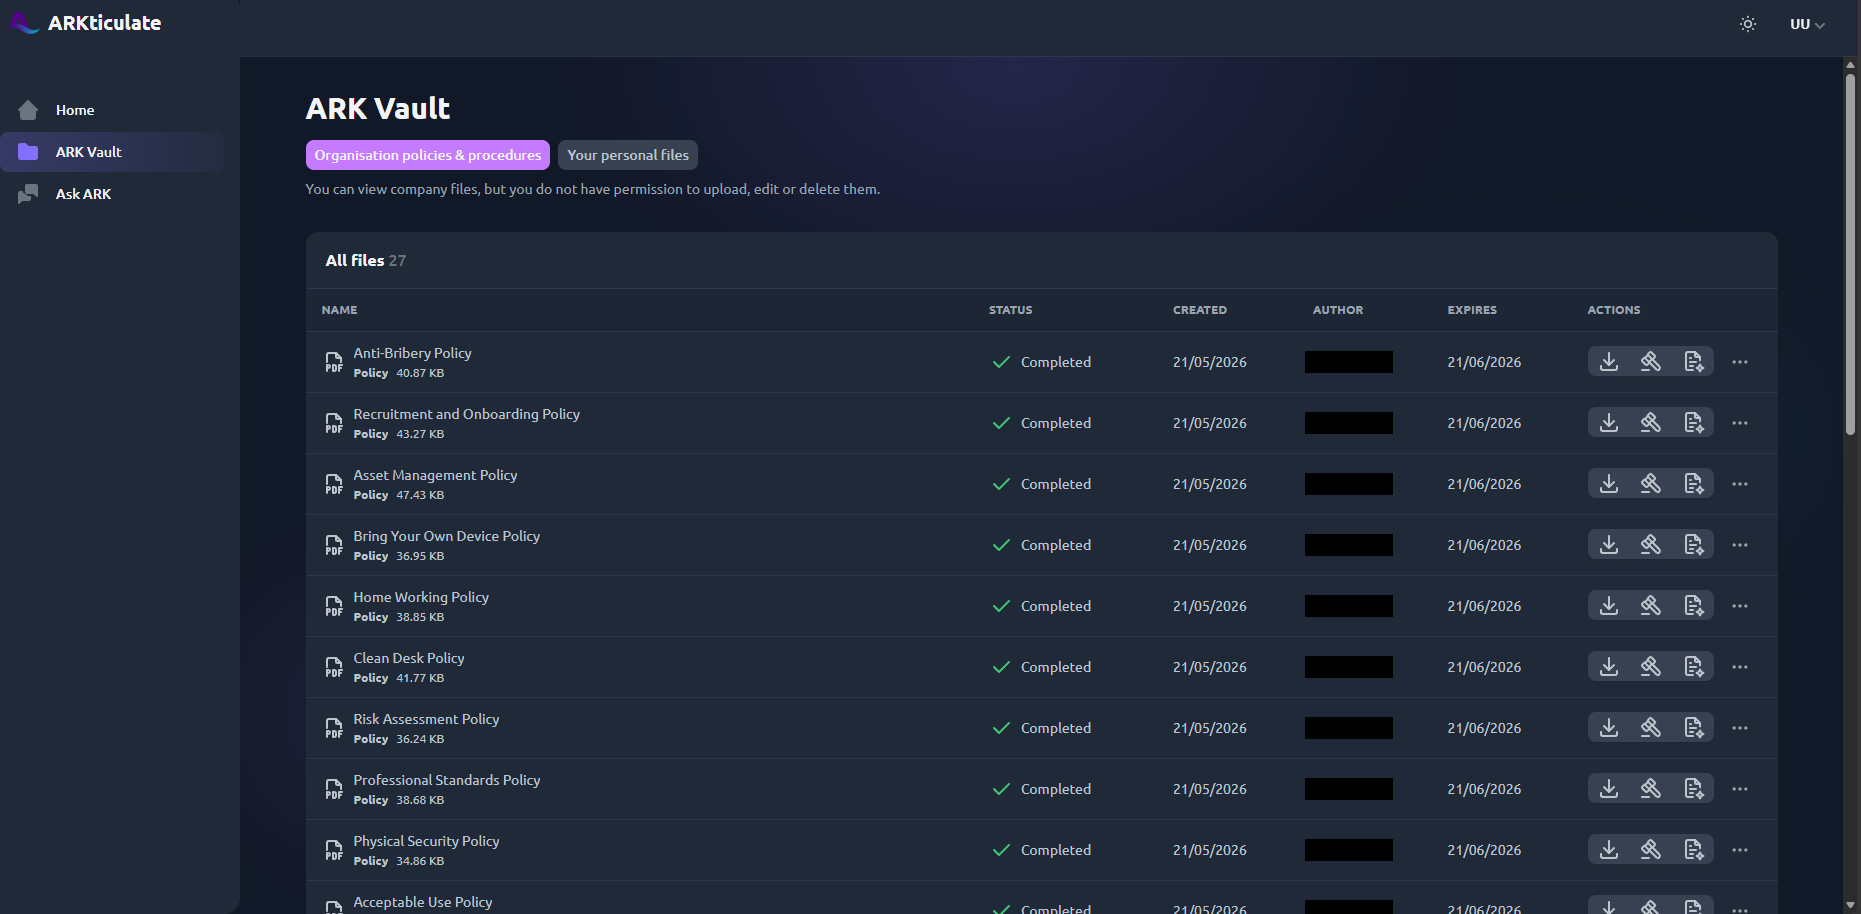Toggle the light/dark theme sun icon
Viewport: 1861px width, 914px height.
(1748, 24)
